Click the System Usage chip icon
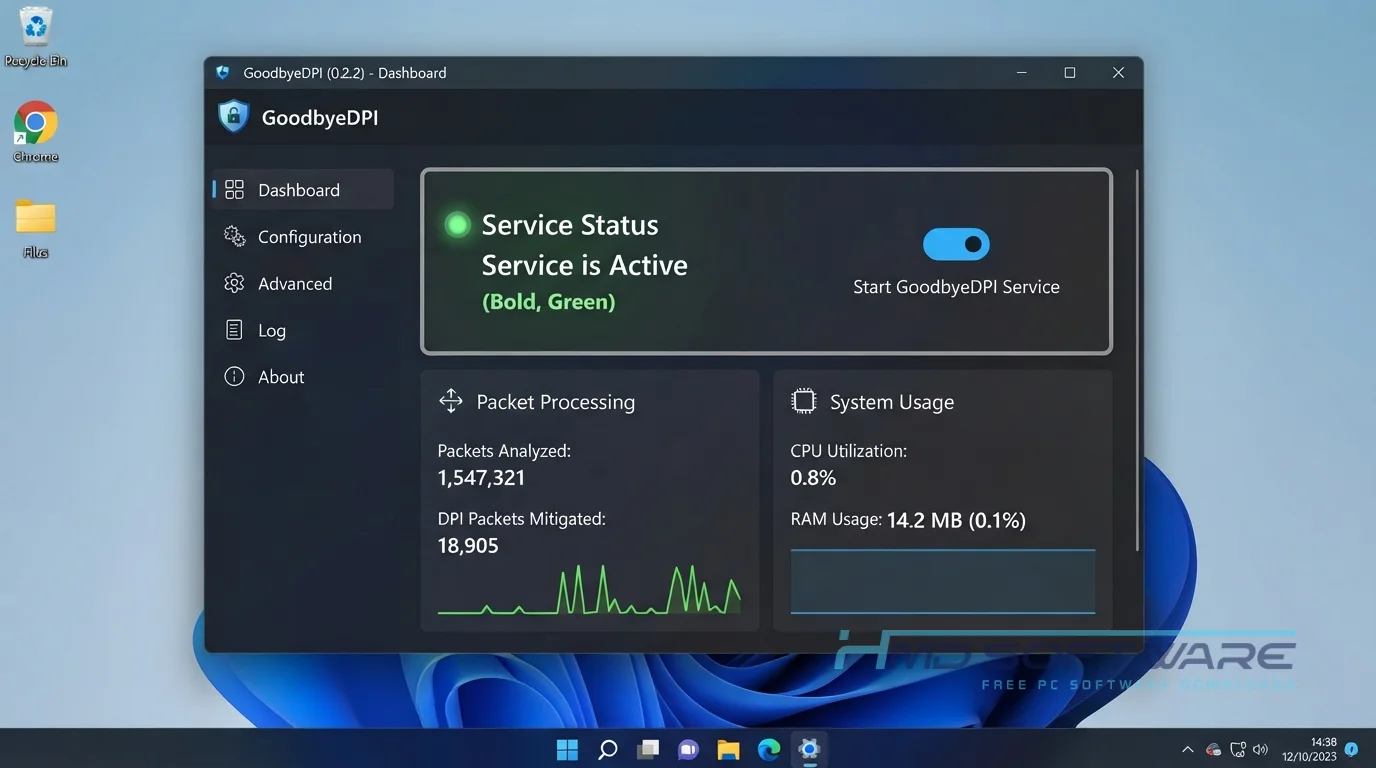This screenshot has width=1376, height=768. pyautogui.click(x=803, y=402)
